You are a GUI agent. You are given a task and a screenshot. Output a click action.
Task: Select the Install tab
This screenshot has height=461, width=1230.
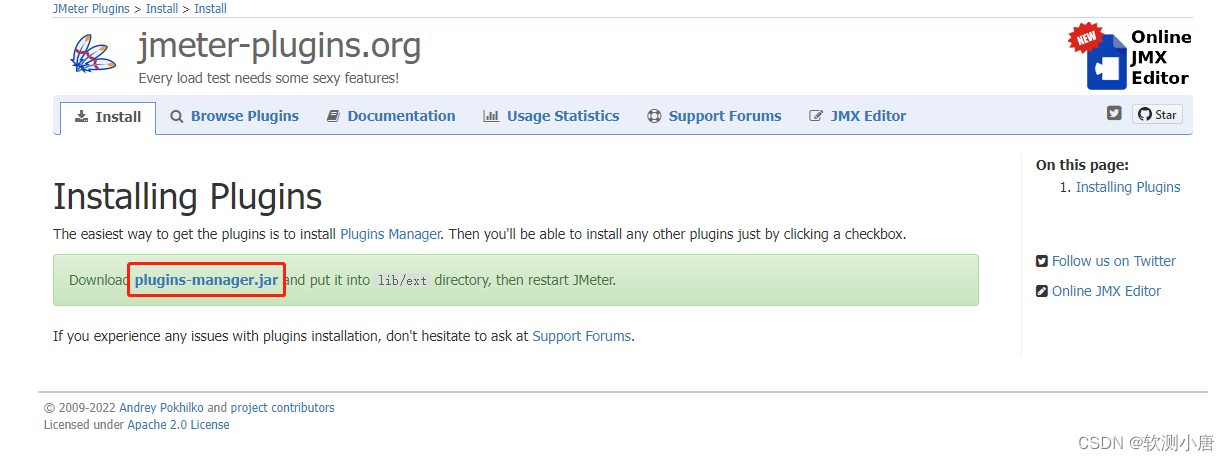(108, 117)
